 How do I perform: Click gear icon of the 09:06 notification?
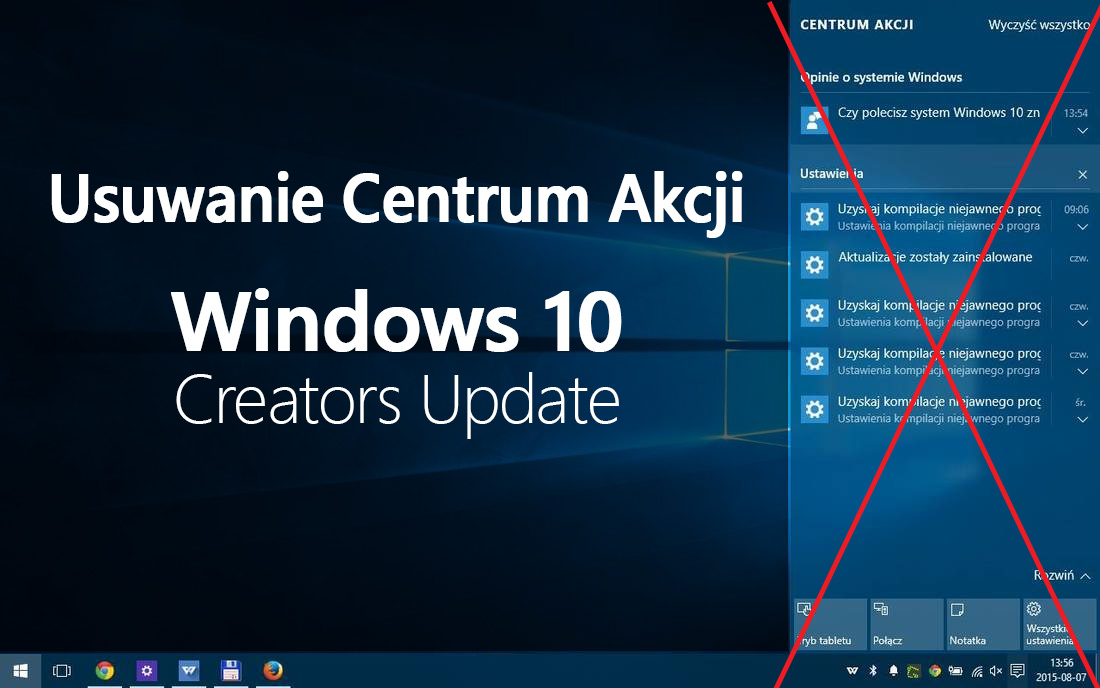pyautogui.click(x=814, y=217)
